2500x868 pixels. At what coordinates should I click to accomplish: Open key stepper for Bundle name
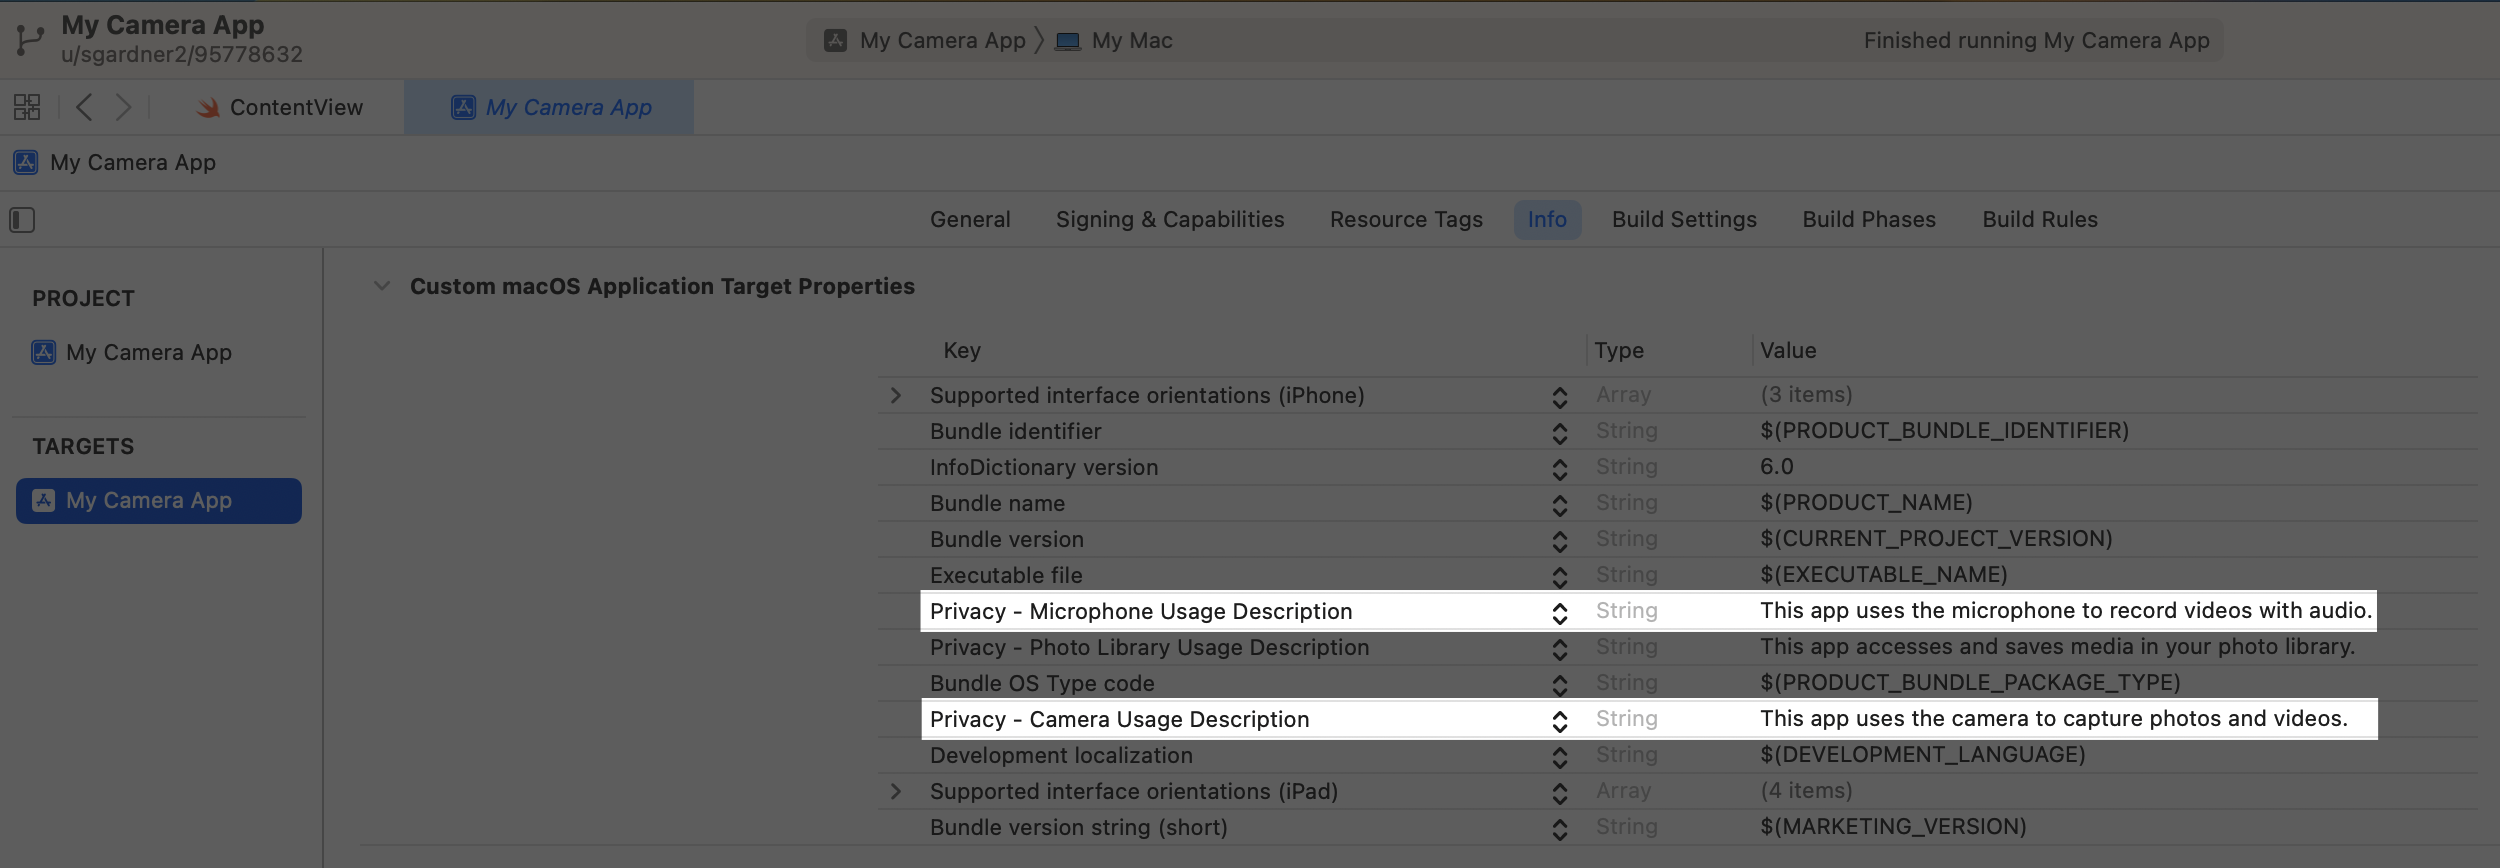tap(1559, 505)
